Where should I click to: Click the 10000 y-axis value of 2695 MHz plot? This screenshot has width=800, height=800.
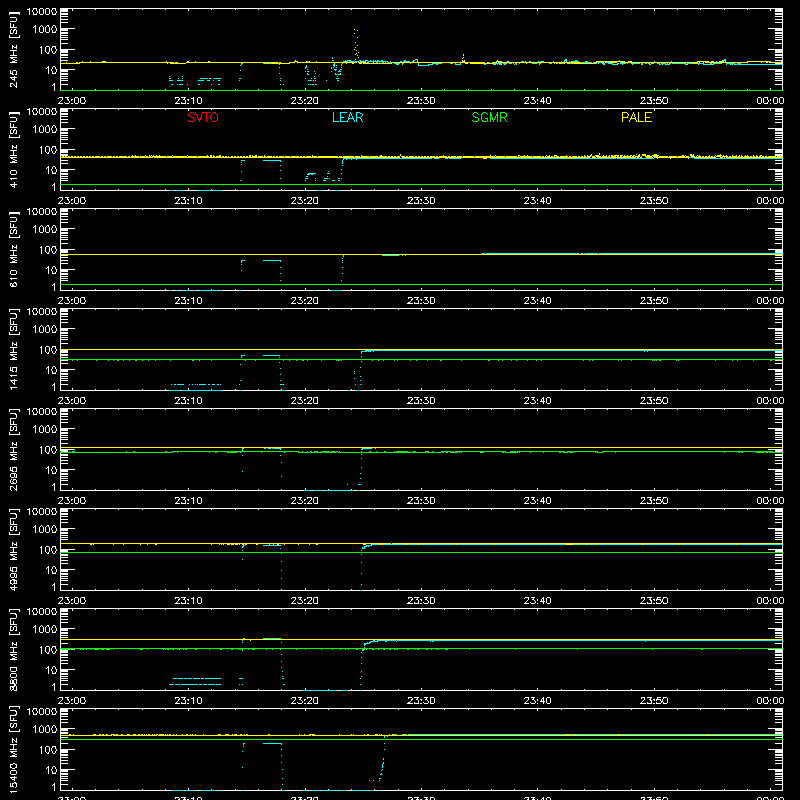42,412
